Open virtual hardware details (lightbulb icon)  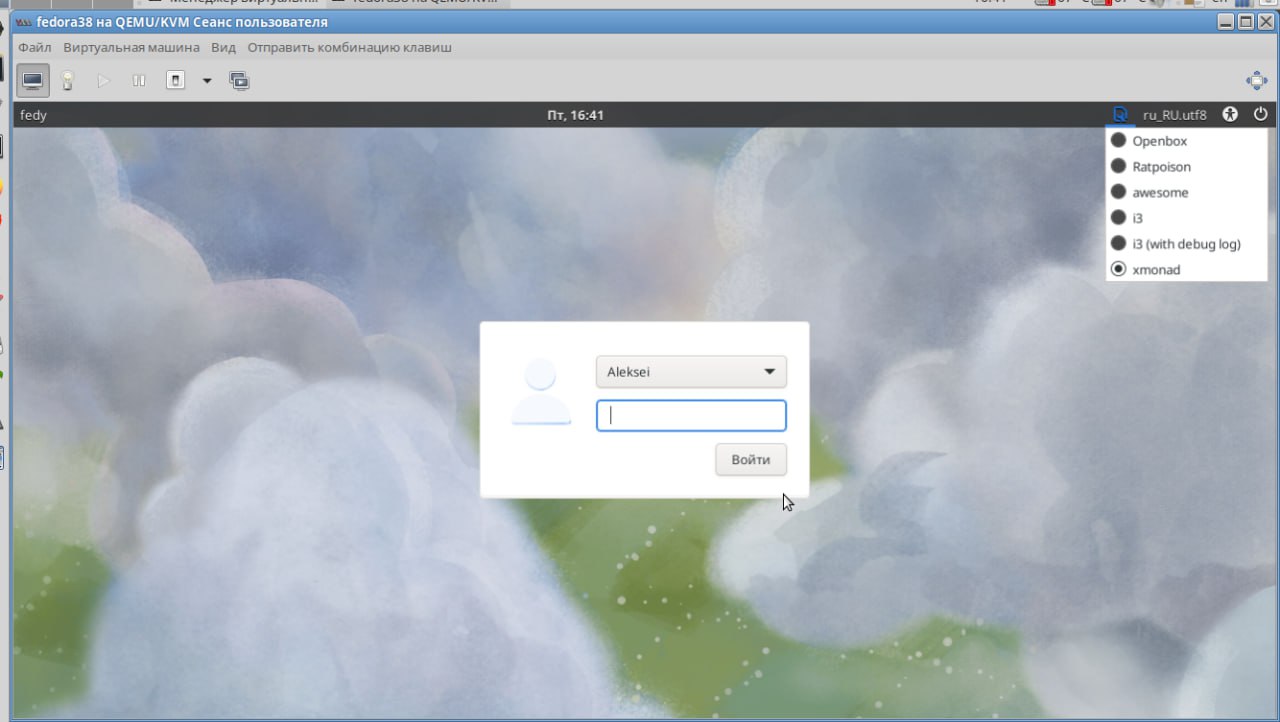coord(68,80)
